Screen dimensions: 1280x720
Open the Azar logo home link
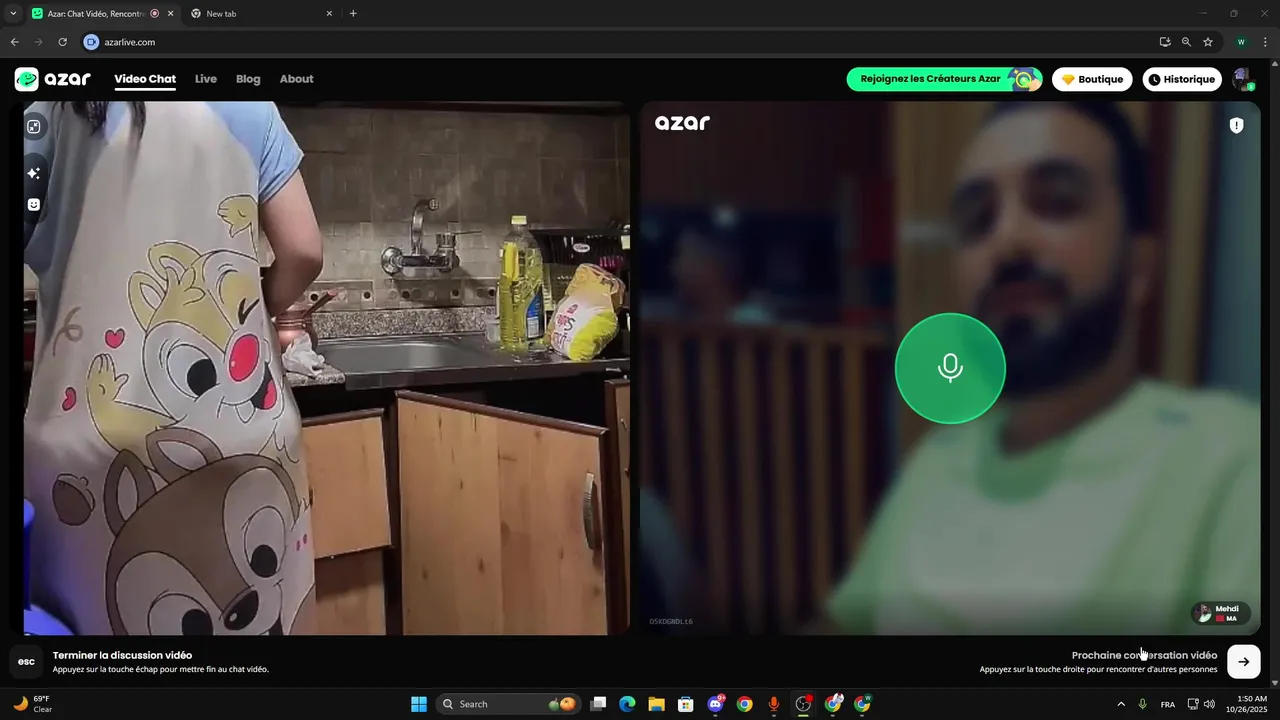click(53, 79)
